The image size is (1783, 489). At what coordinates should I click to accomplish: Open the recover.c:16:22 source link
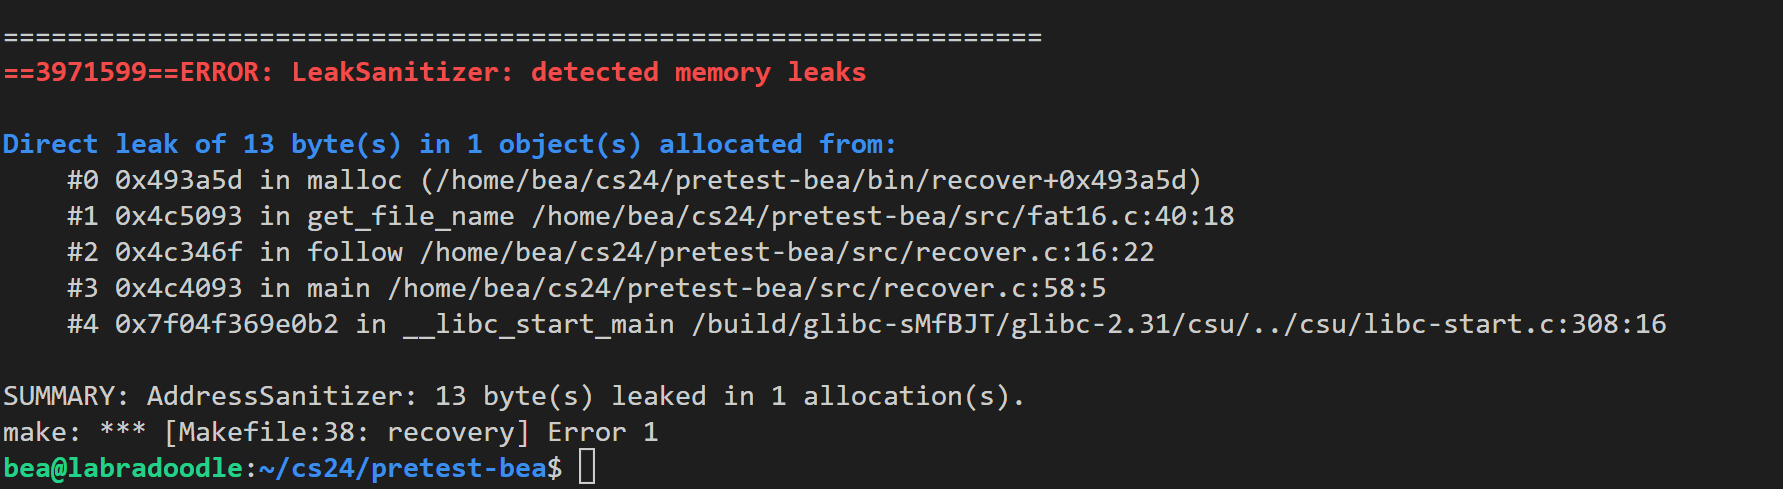point(786,252)
